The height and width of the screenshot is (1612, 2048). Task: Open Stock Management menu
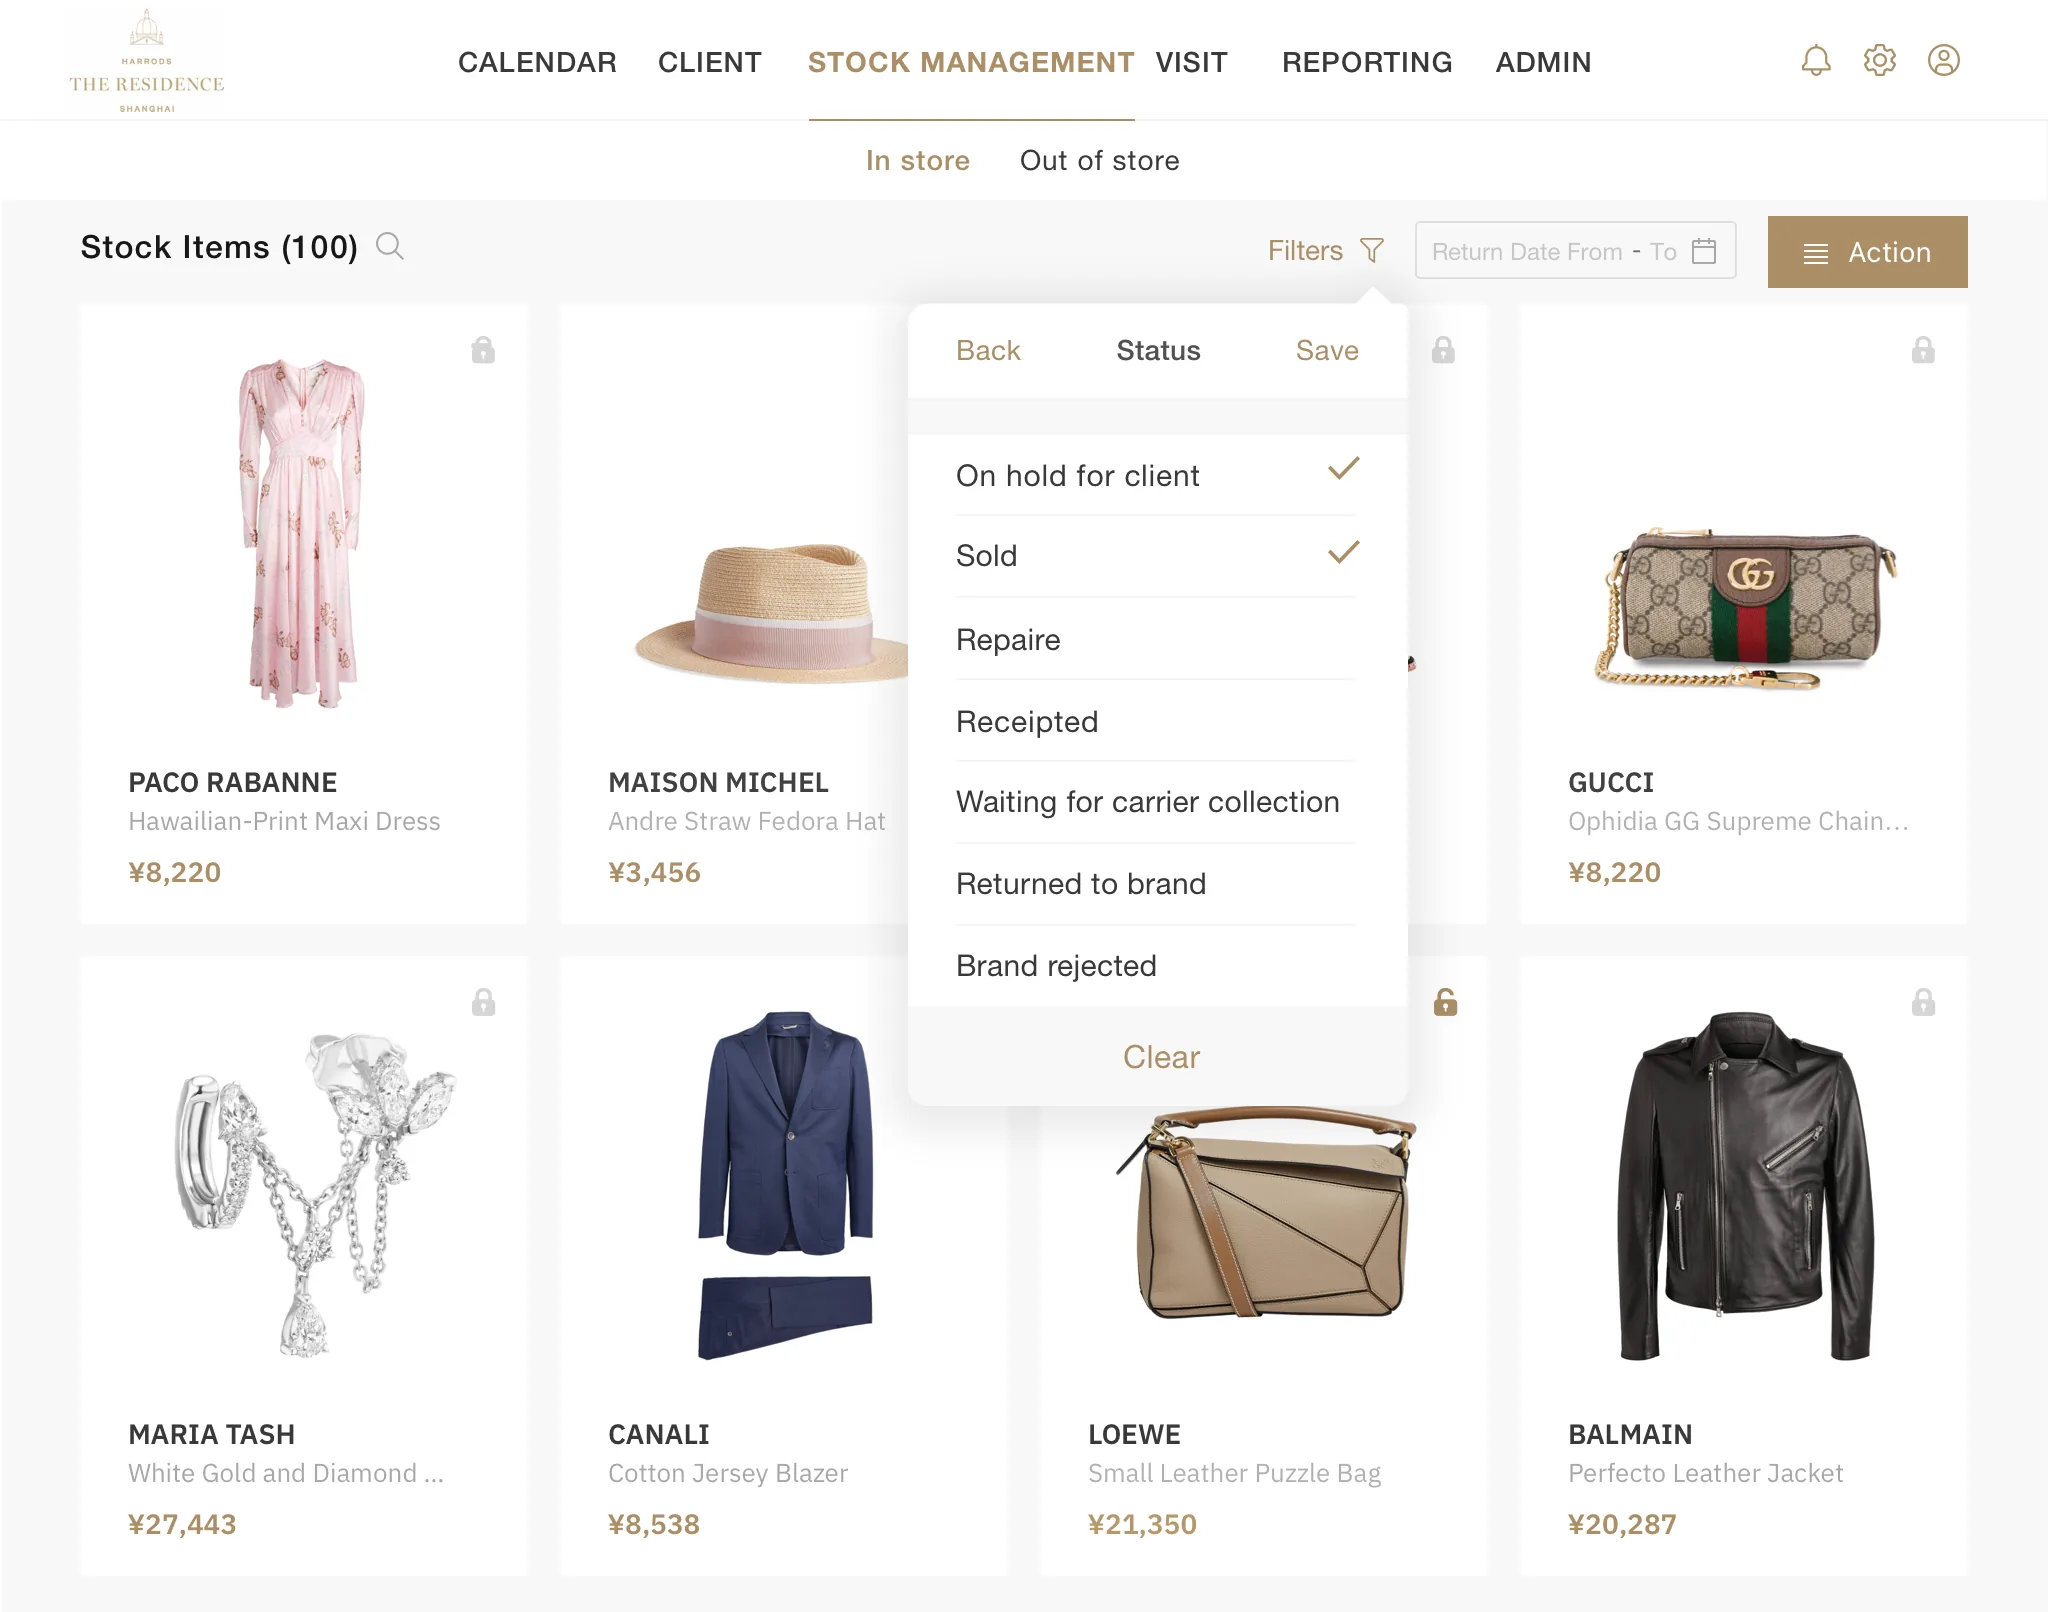pyautogui.click(x=970, y=62)
